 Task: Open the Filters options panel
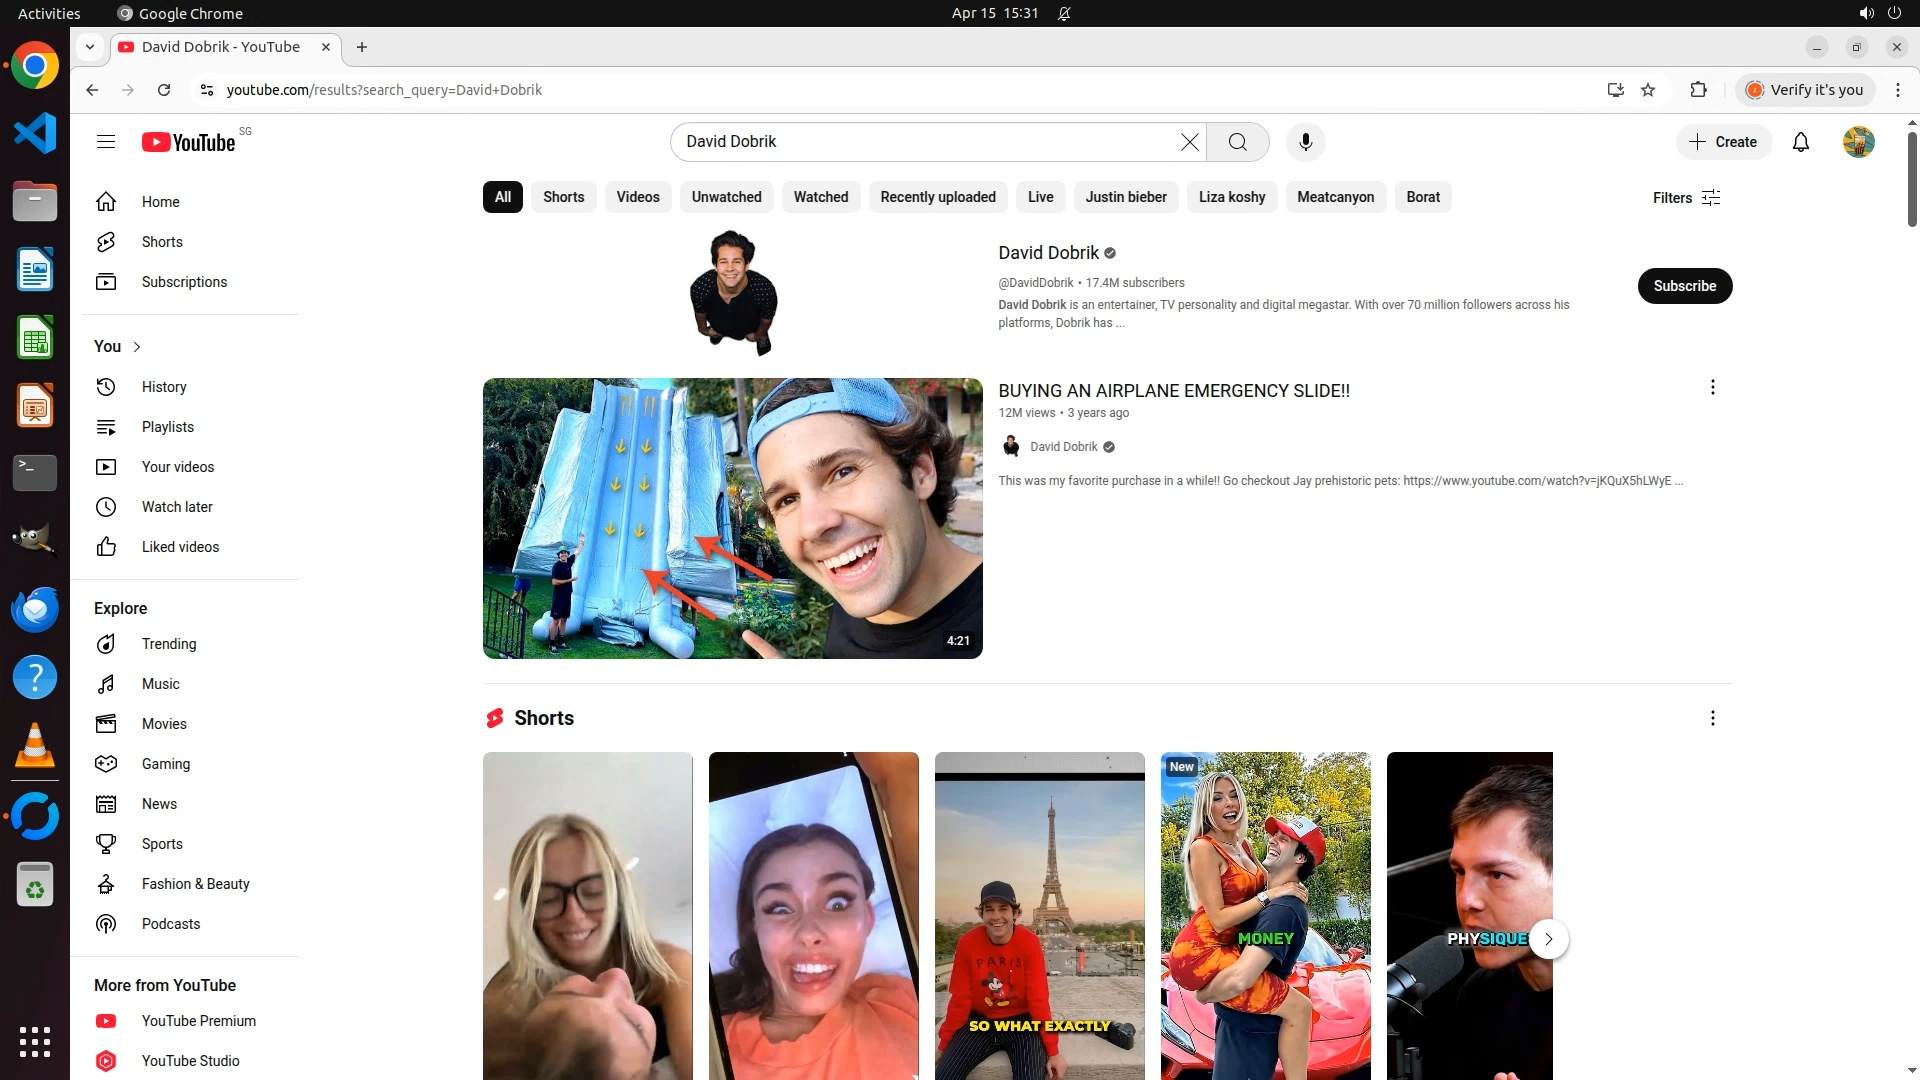pyautogui.click(x=1686, y=198)
